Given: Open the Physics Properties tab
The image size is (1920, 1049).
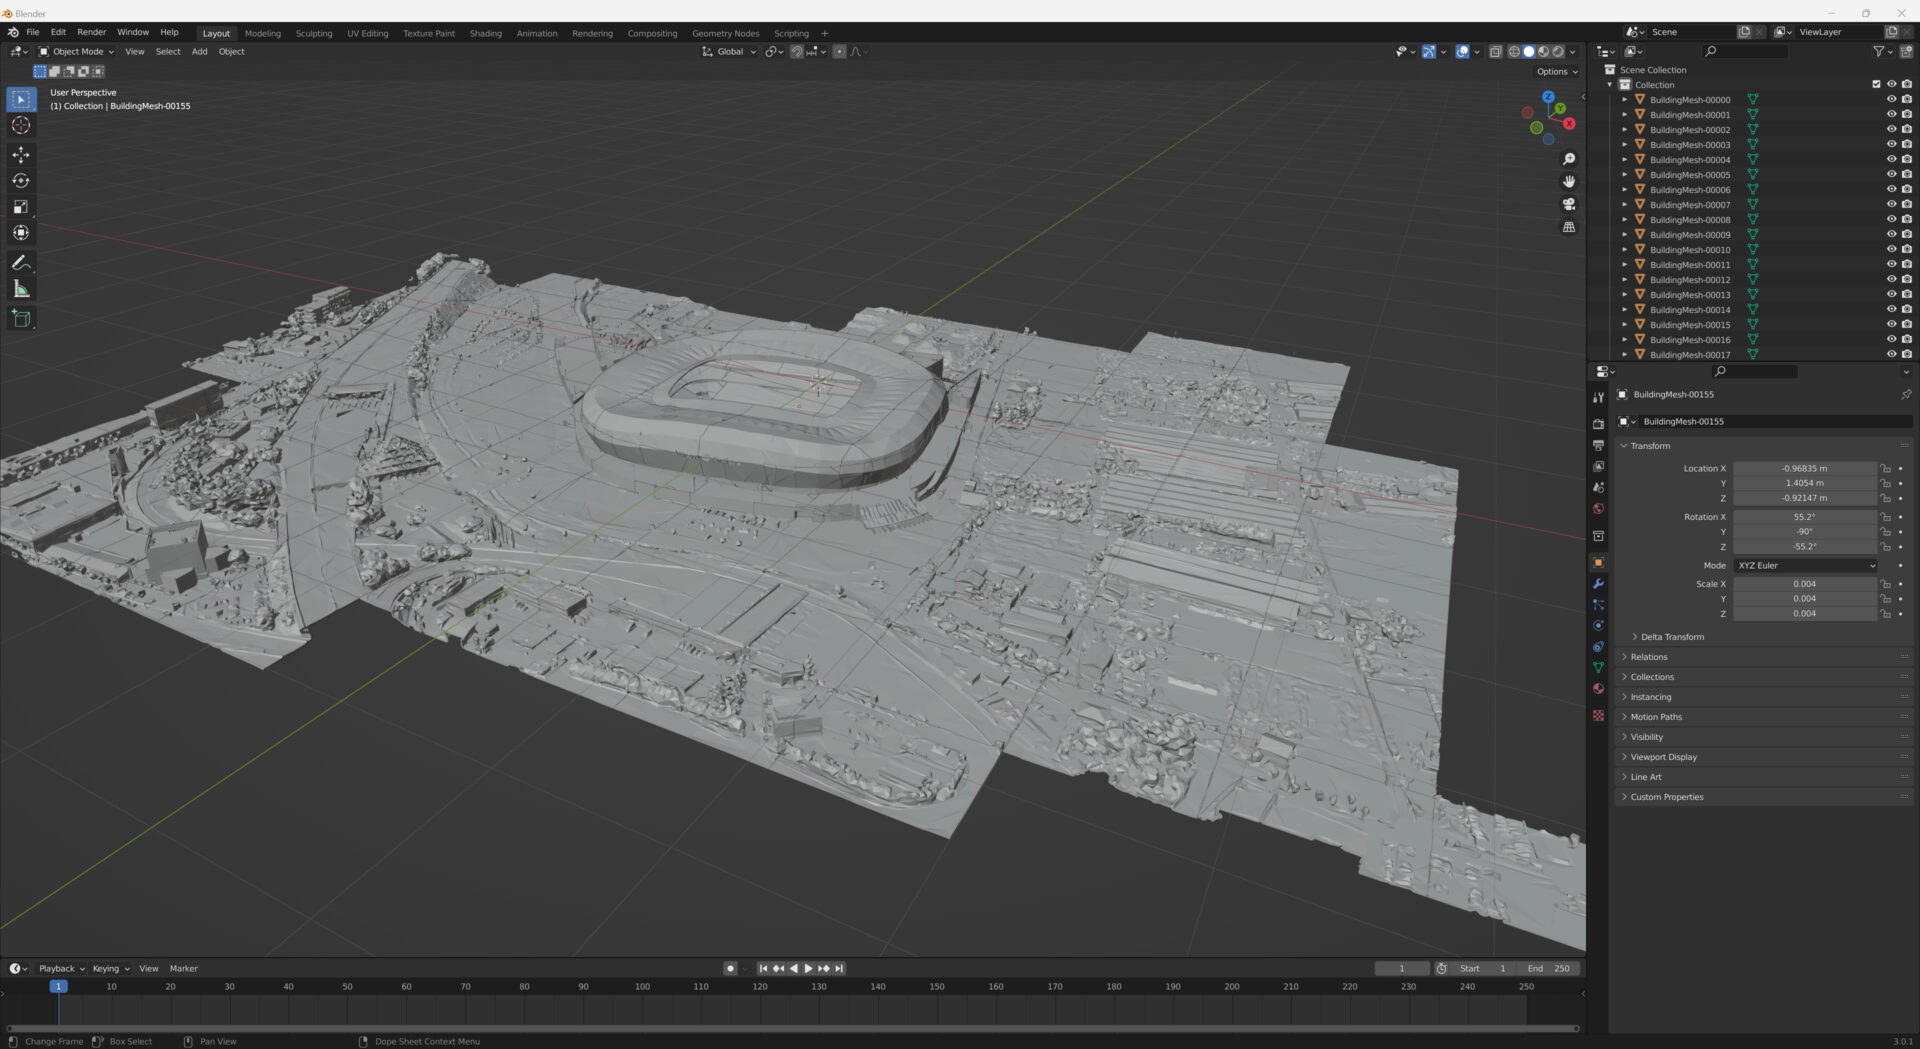Looking at the screenshot, I should click(x=1598, y=625).
